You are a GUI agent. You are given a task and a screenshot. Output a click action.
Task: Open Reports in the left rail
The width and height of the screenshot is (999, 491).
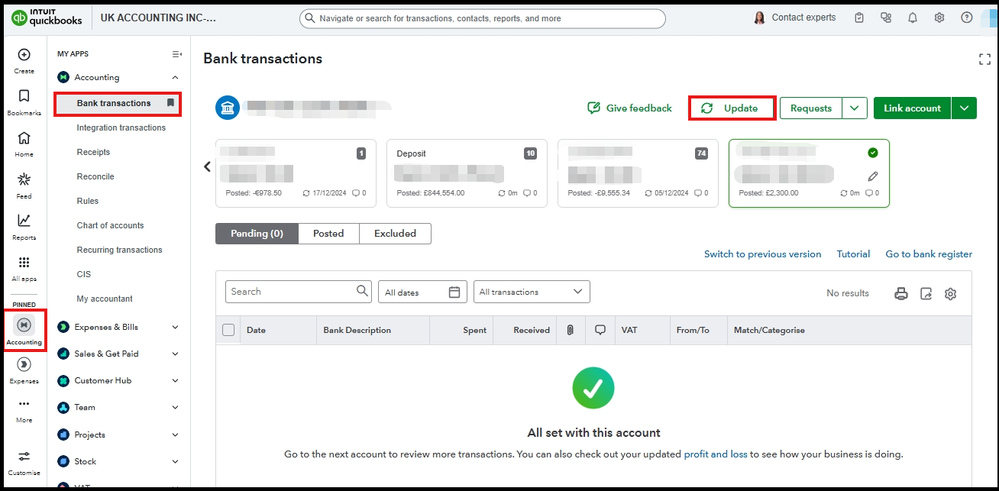point(24,221)
